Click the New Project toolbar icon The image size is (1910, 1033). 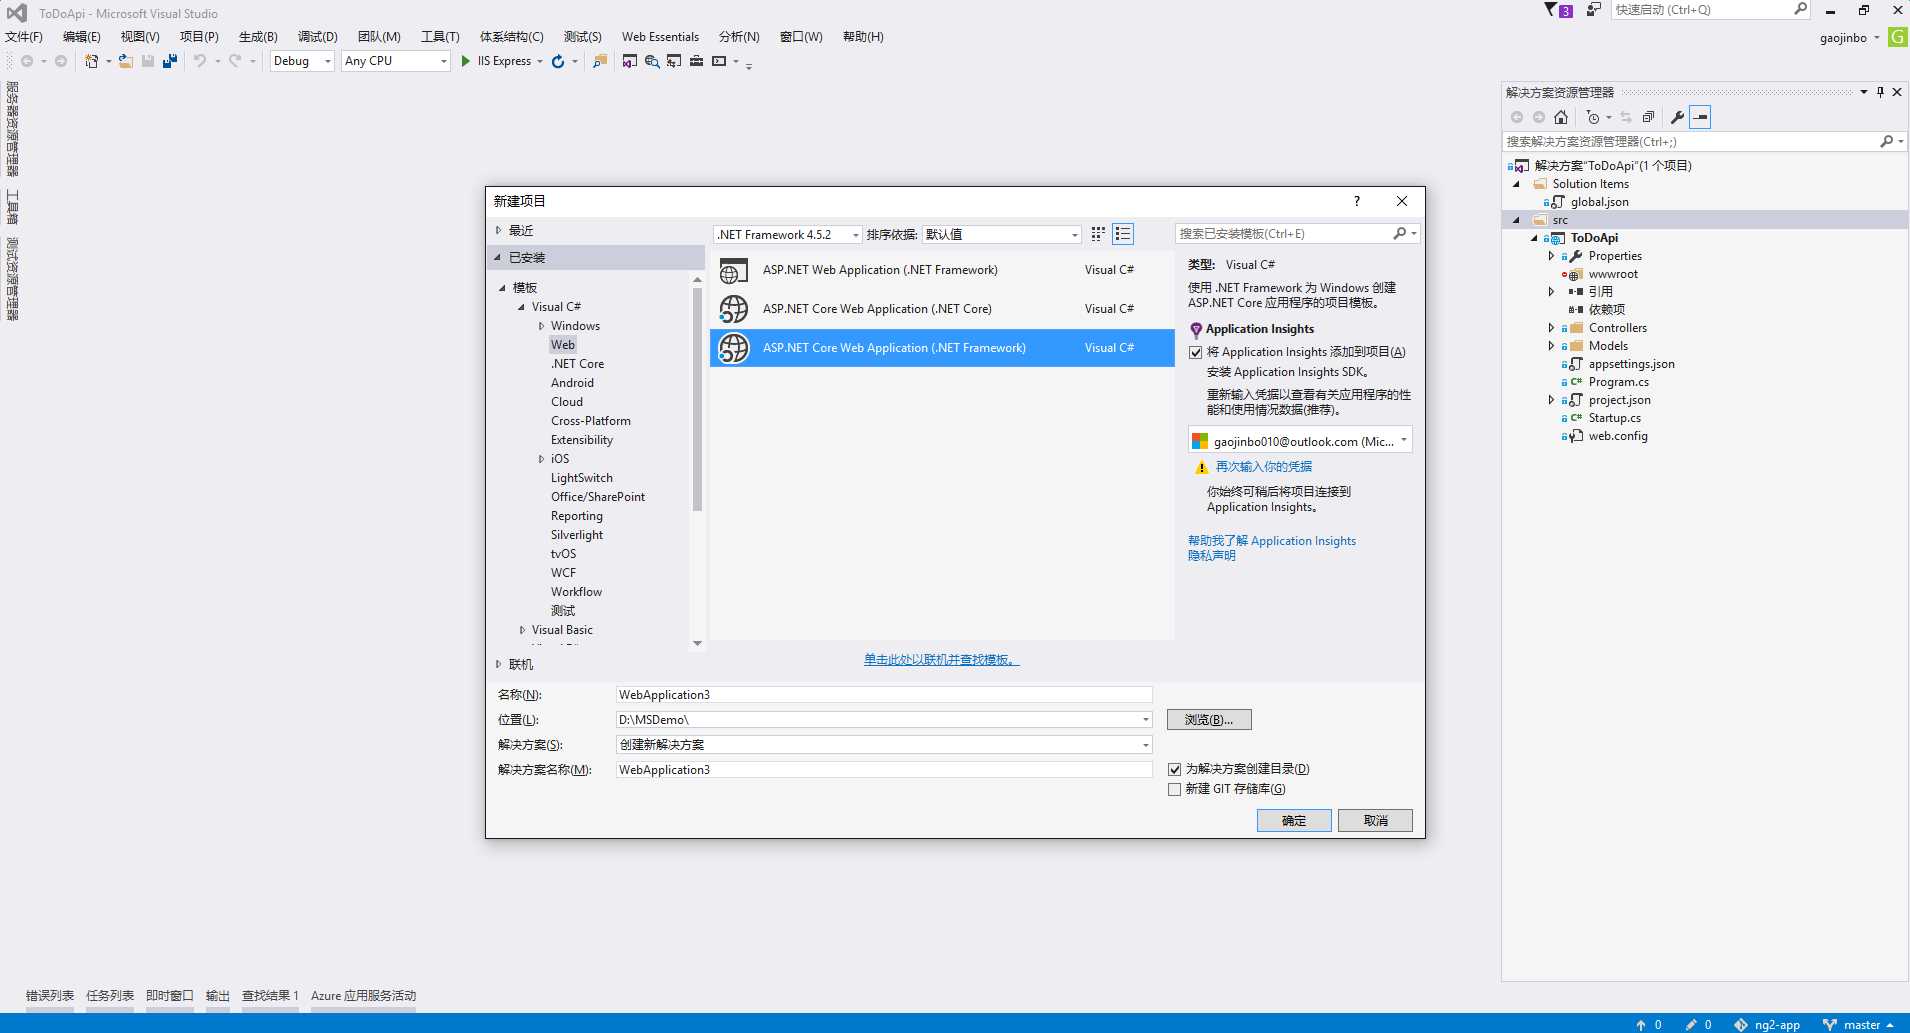click(x=91, y=61)
